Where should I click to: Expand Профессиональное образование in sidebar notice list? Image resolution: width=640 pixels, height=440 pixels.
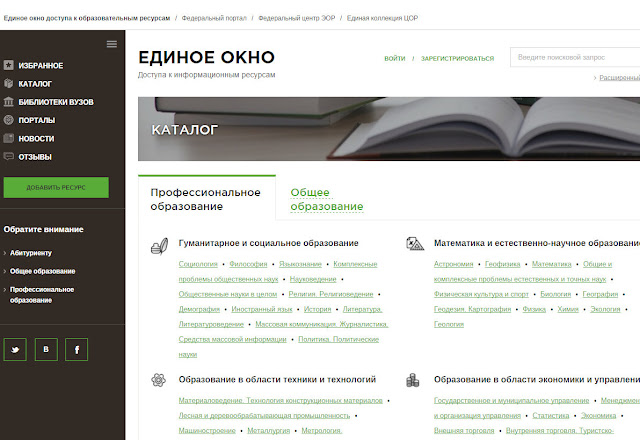pyautogui.click(x=42, y=295)
